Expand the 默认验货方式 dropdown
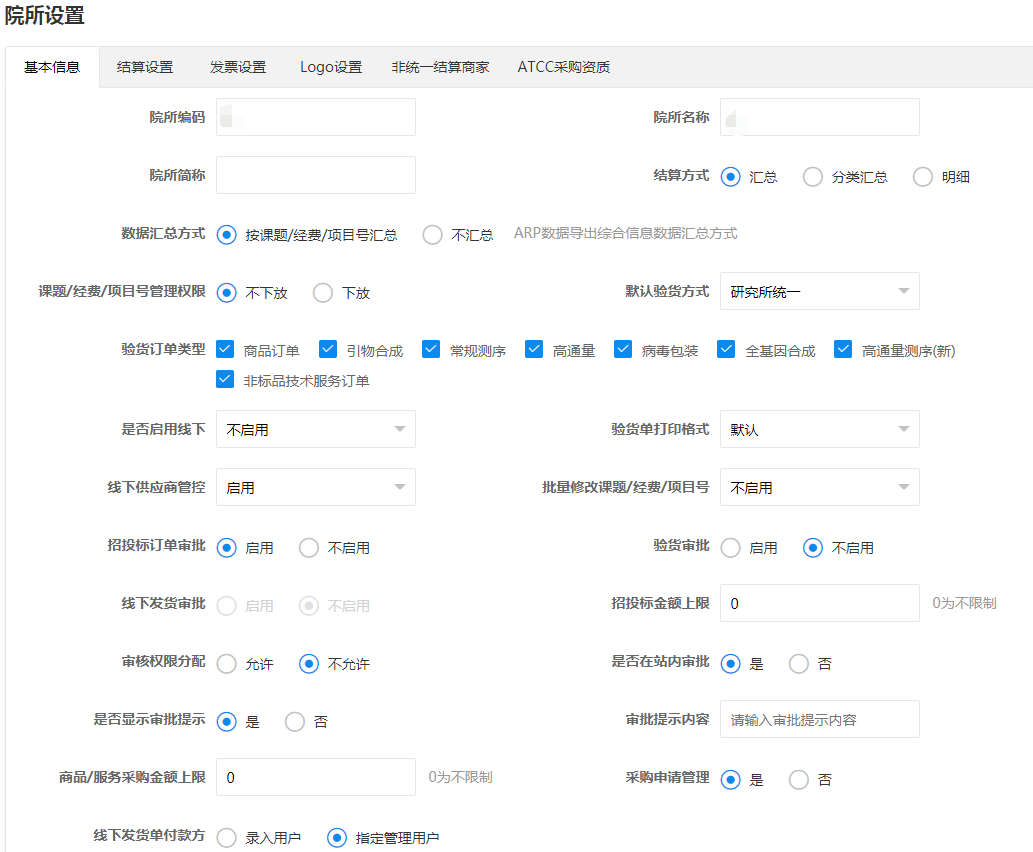 tap(819, 292)
